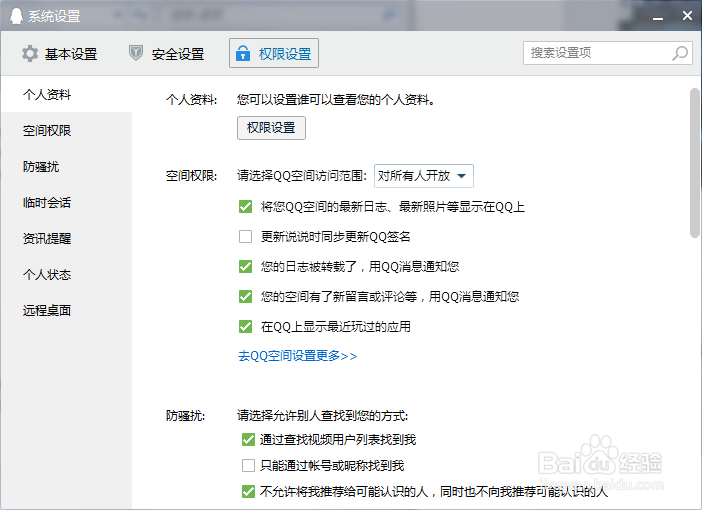The image size is (702, 510).
Task: Click the 请选择允许别人查找到您的方式 text
Action: click(322, 416)
